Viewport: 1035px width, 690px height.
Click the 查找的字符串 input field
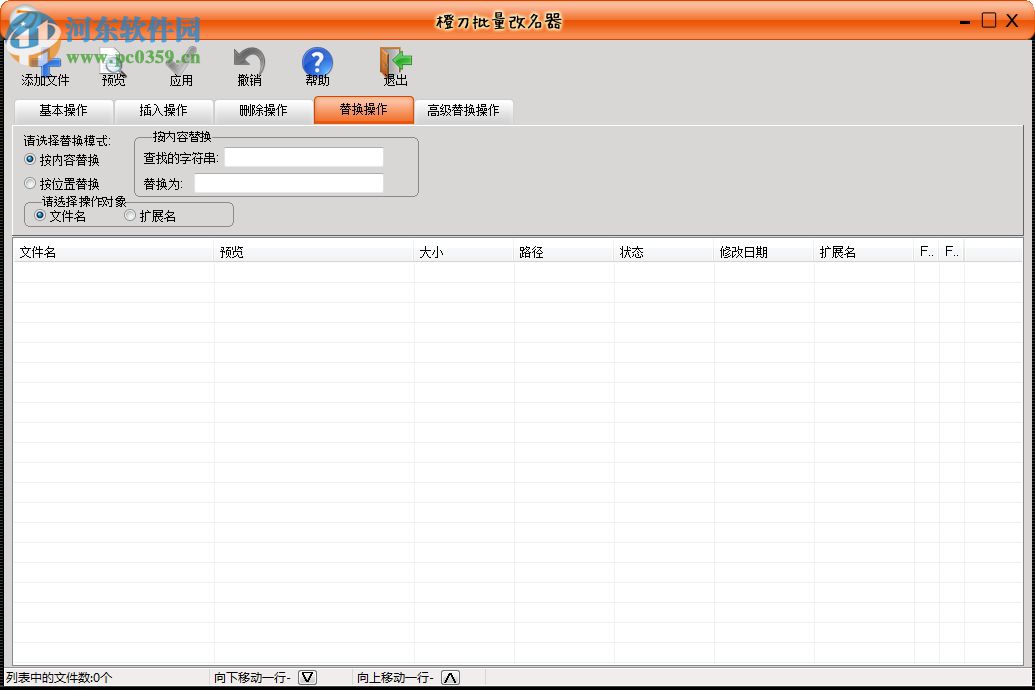pyautogui.click(x=302, y=157)
